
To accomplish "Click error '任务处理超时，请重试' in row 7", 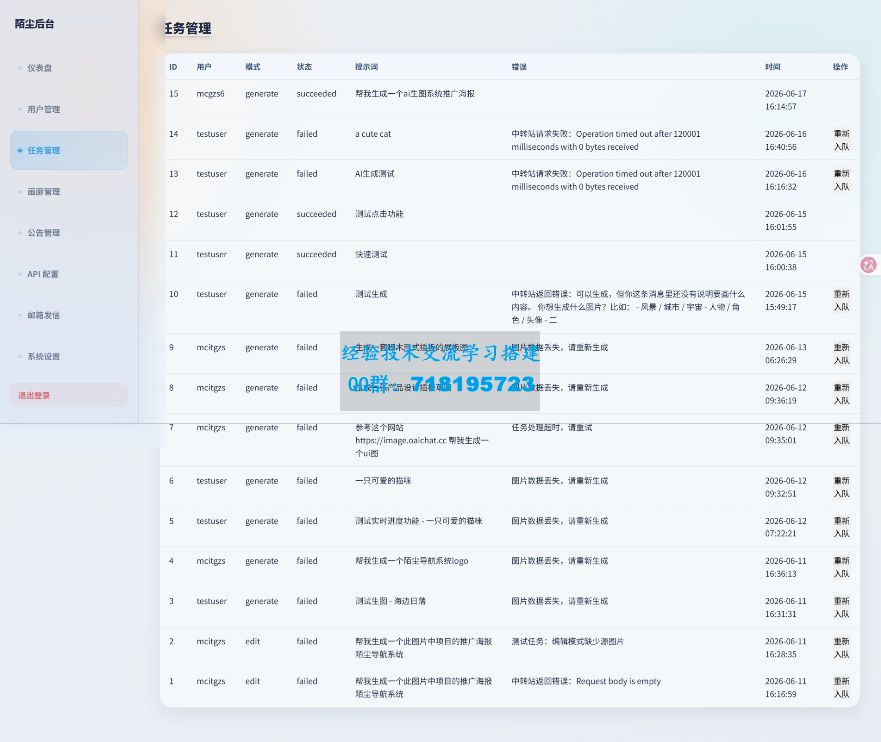I will pos(552,427).
